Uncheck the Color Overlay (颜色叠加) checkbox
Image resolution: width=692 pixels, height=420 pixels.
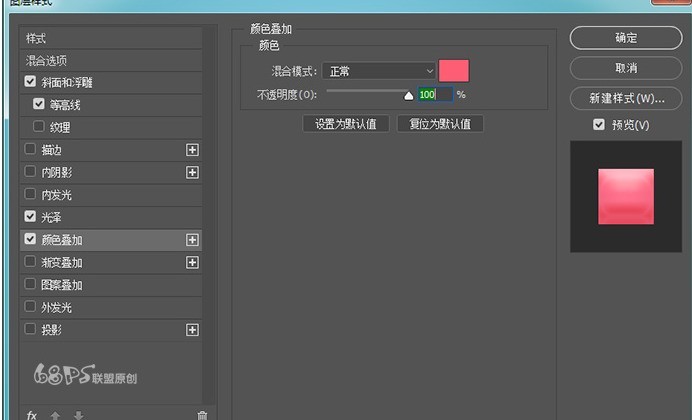point(30,239)
